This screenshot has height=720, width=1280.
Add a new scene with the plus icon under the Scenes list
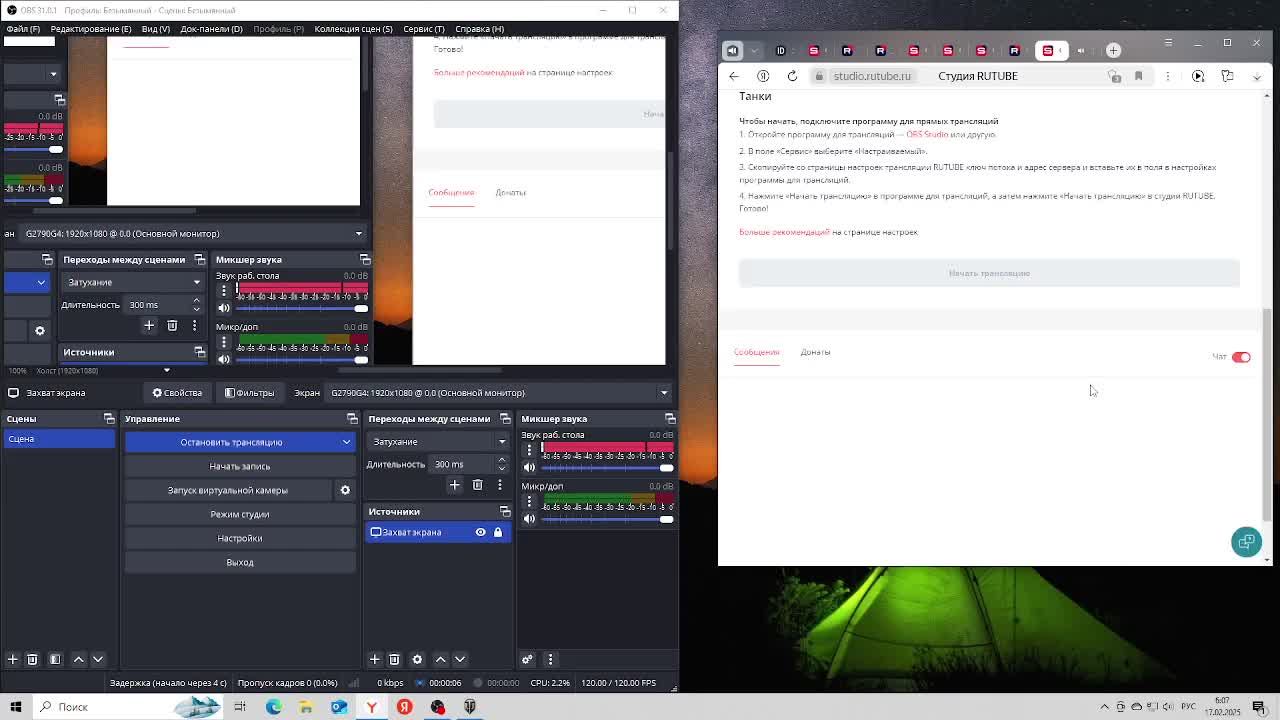pyautogui.click(x=12, y=659)
